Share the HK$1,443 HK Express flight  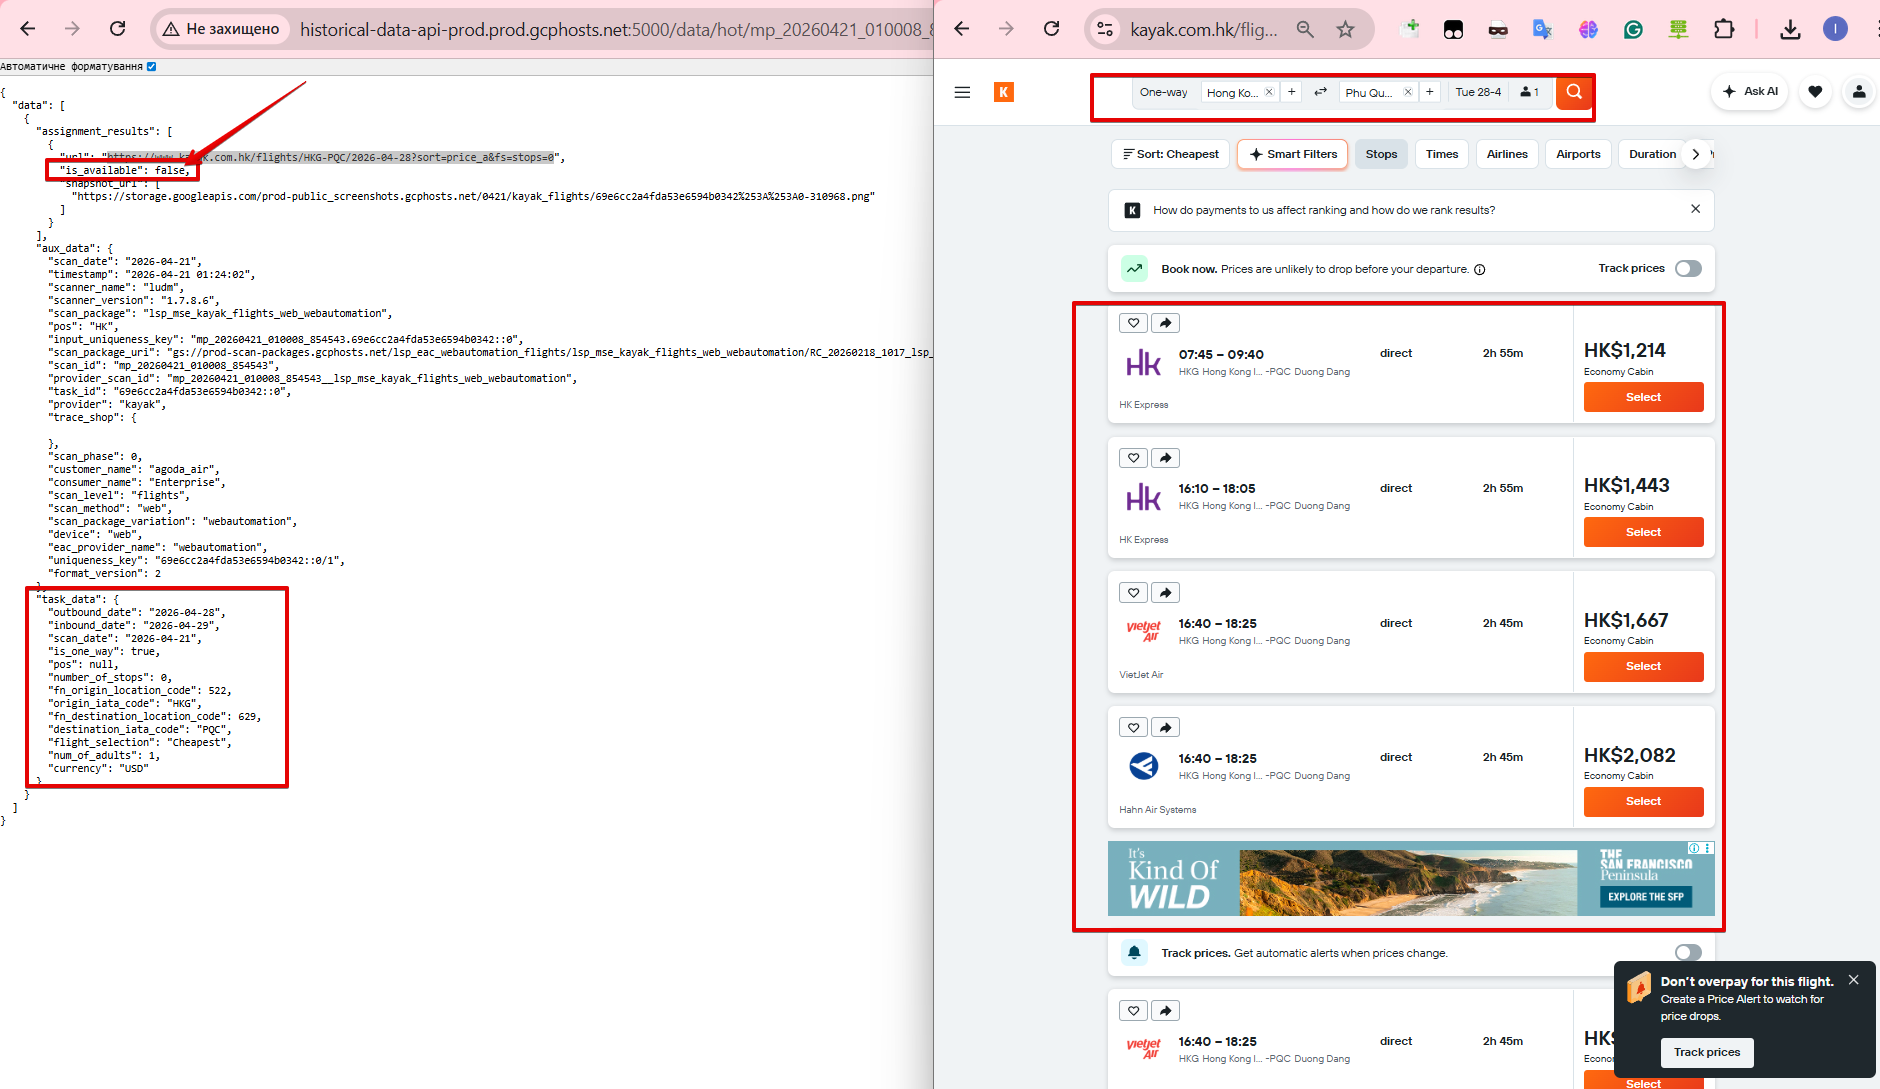[x=1166, y=458]
